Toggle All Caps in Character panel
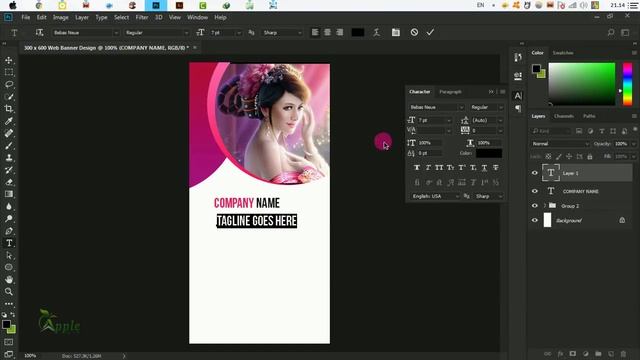640x360 pixels. click(439, 168)
